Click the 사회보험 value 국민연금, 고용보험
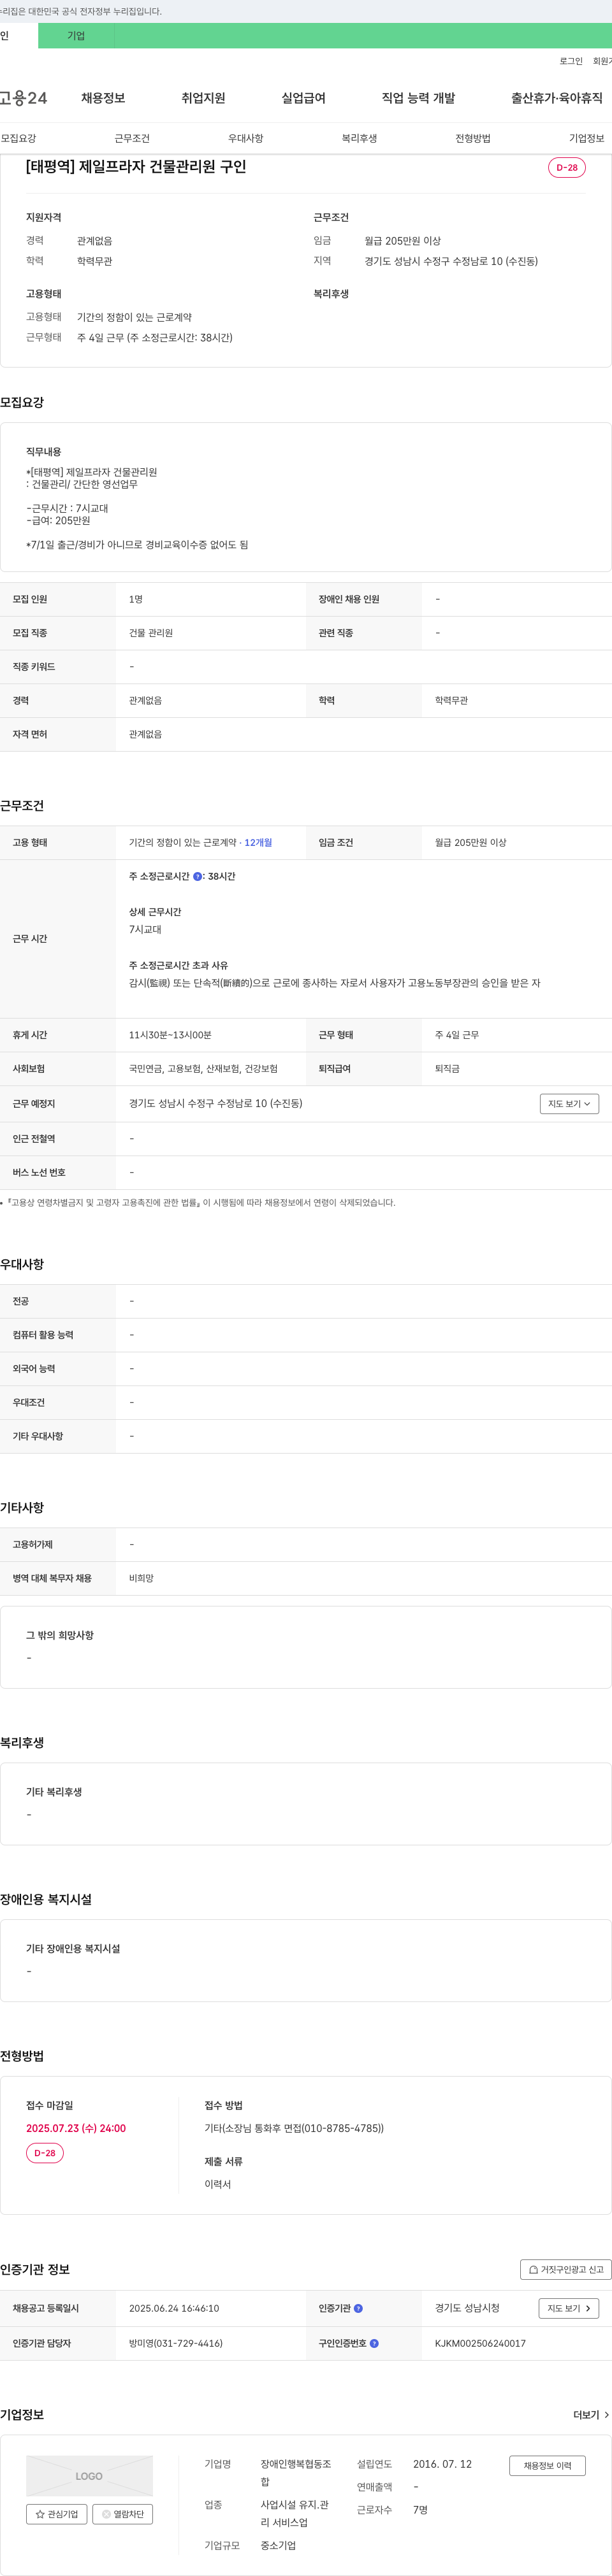The height and width of the screenshot is (2576, 612). (x=203, y=1069)
